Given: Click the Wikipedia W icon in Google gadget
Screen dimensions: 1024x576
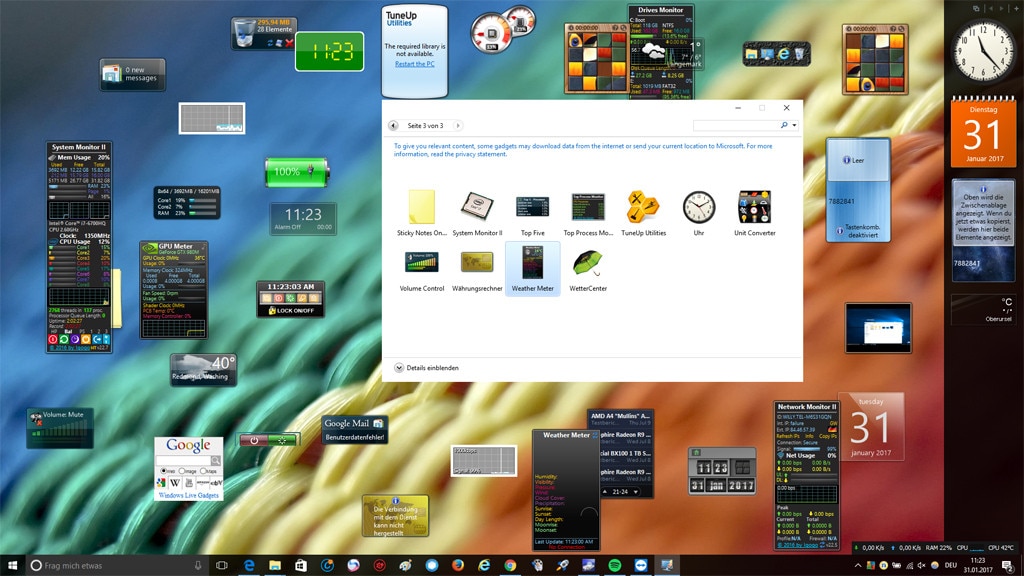Looking at the screenshot, I should pos(175,483).
